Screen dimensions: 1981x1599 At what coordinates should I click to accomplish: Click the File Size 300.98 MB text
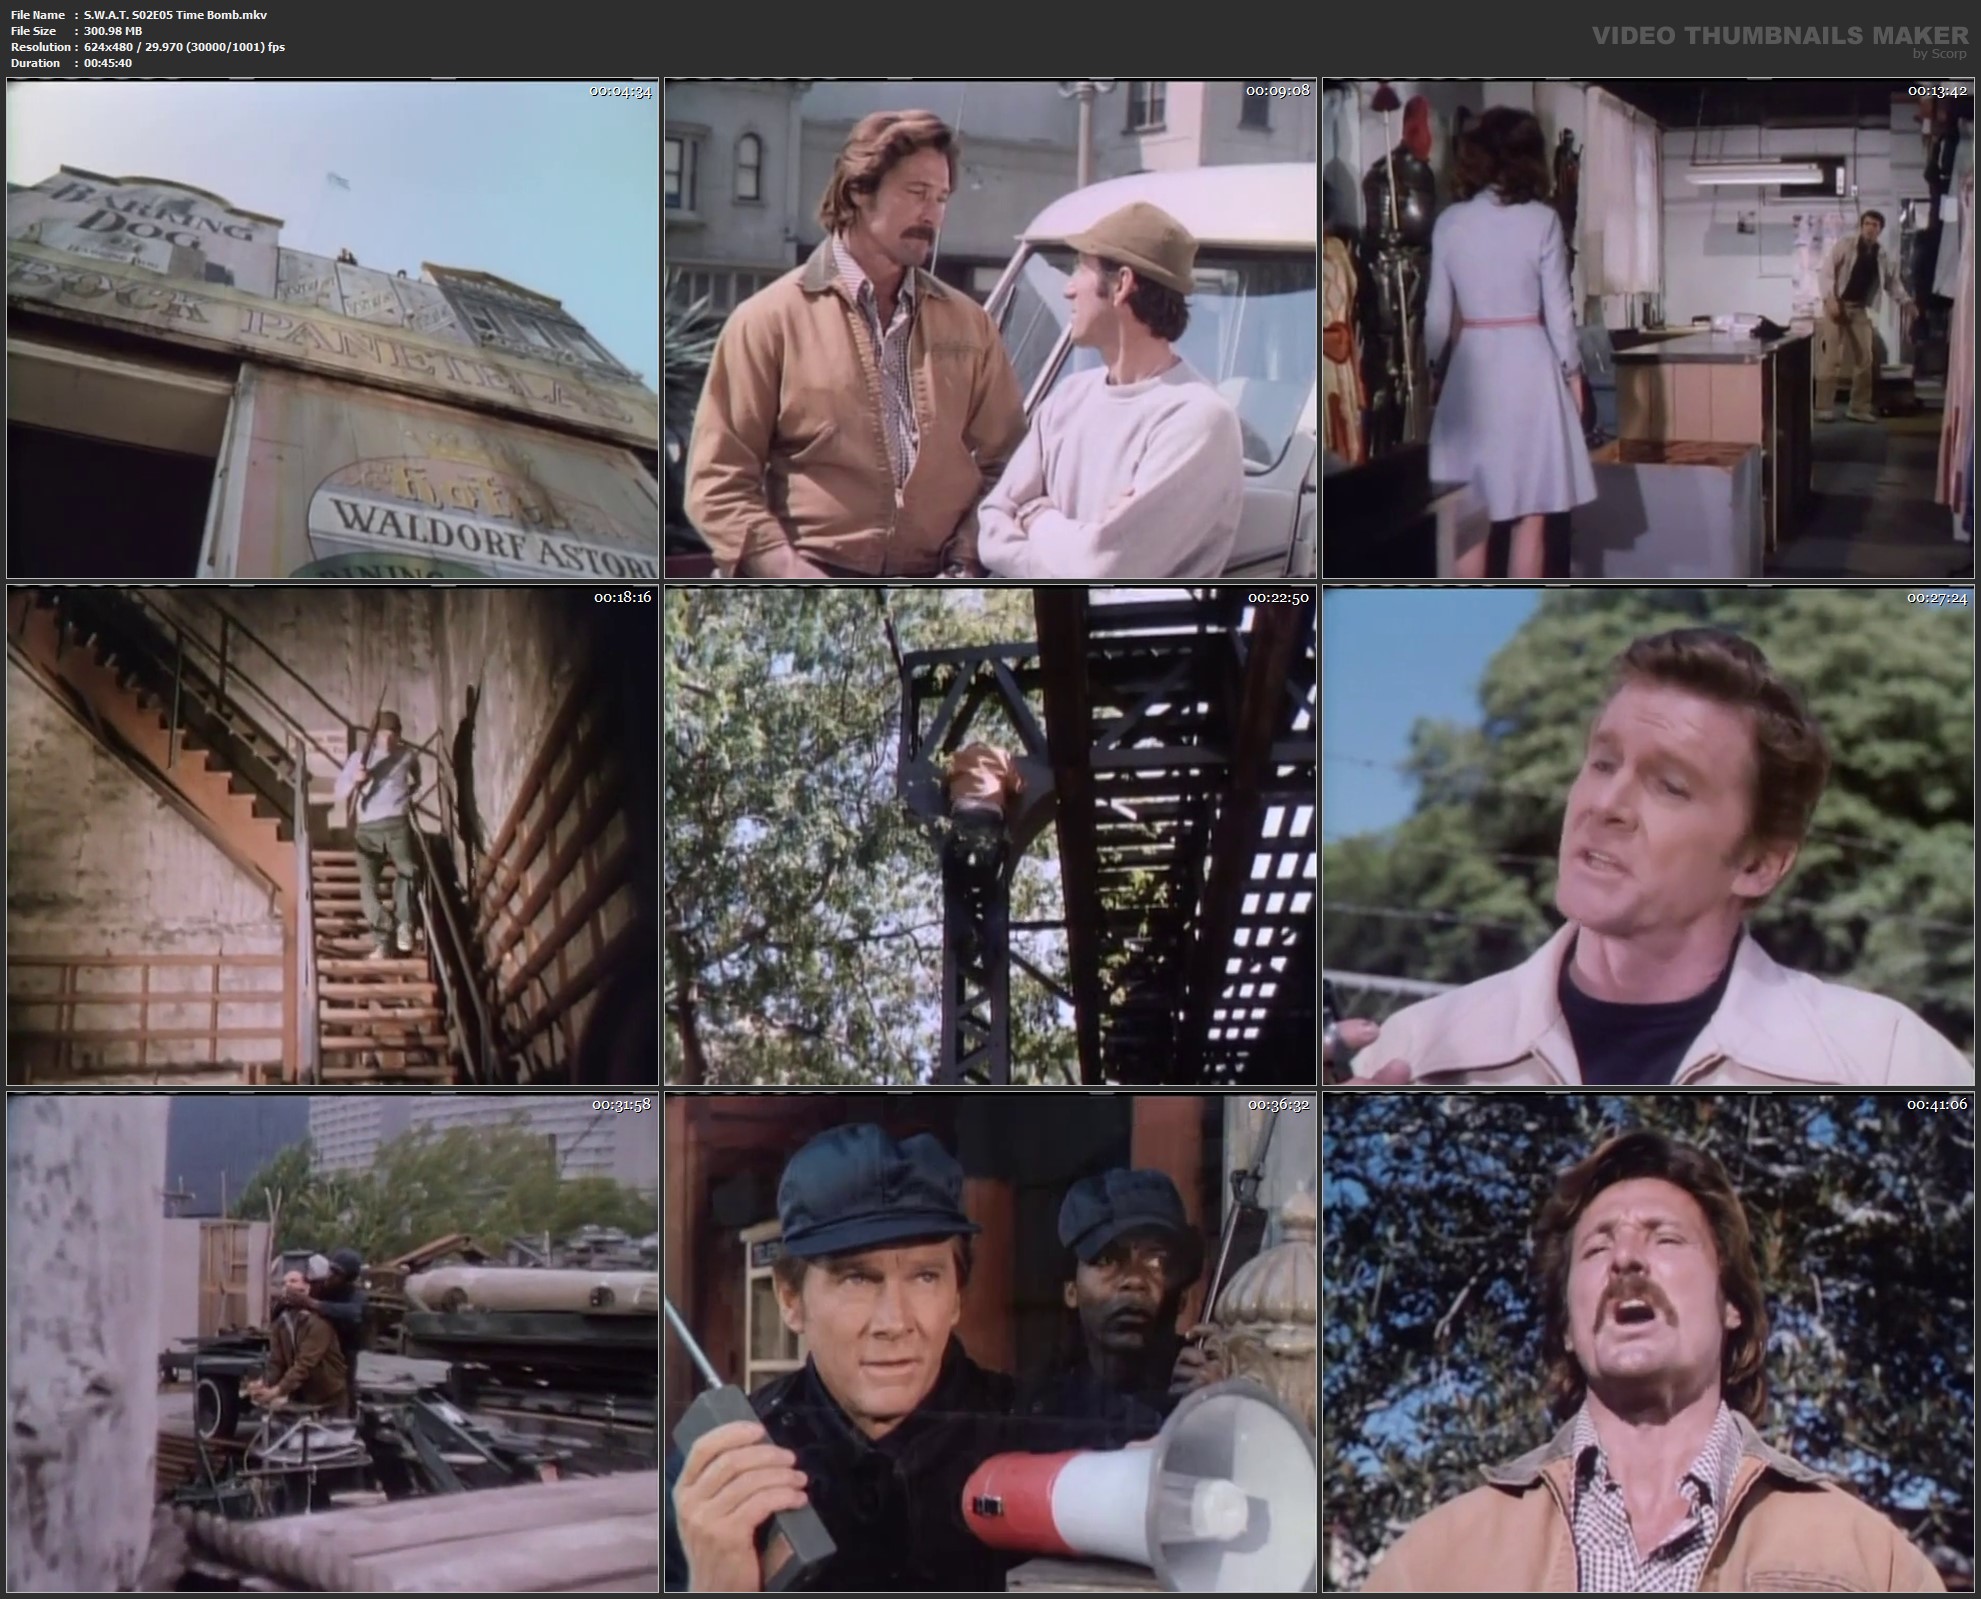point(113,31)
